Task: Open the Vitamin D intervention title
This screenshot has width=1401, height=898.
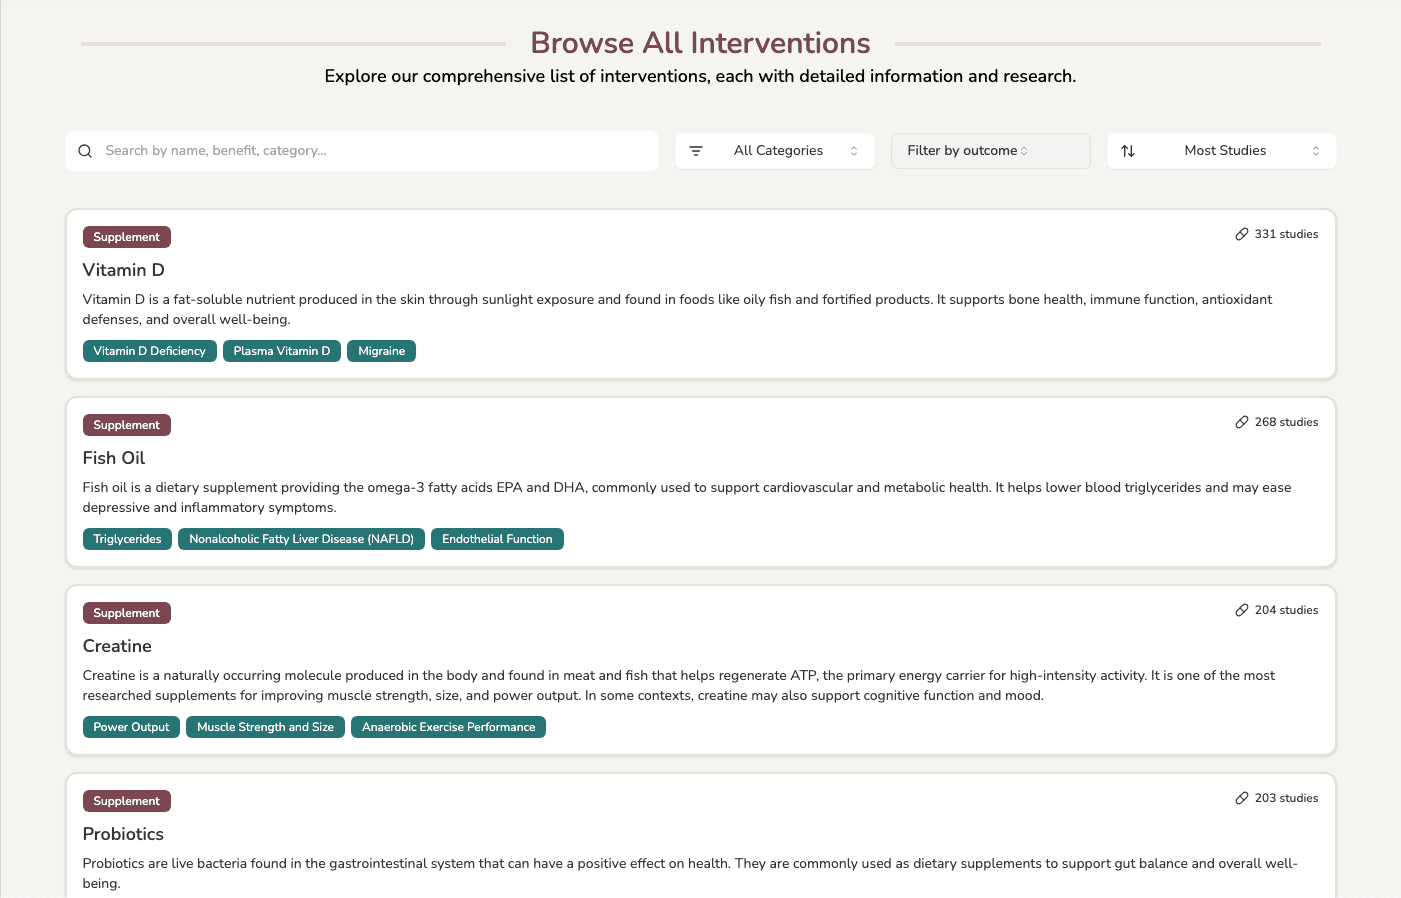Action: [x=124, y=270]
